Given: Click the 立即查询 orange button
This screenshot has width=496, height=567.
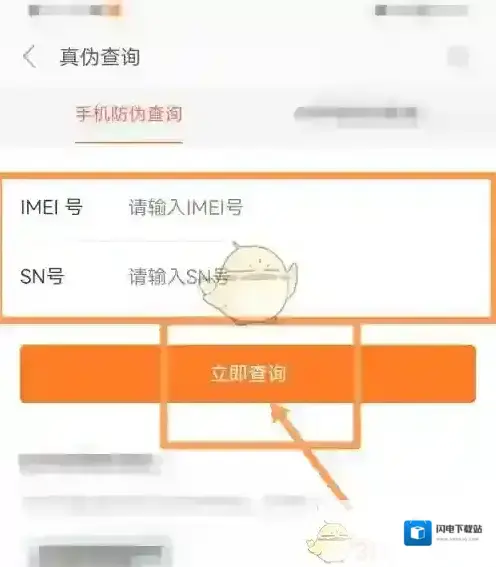Looking at the screenshot, I should pos(248,374).
